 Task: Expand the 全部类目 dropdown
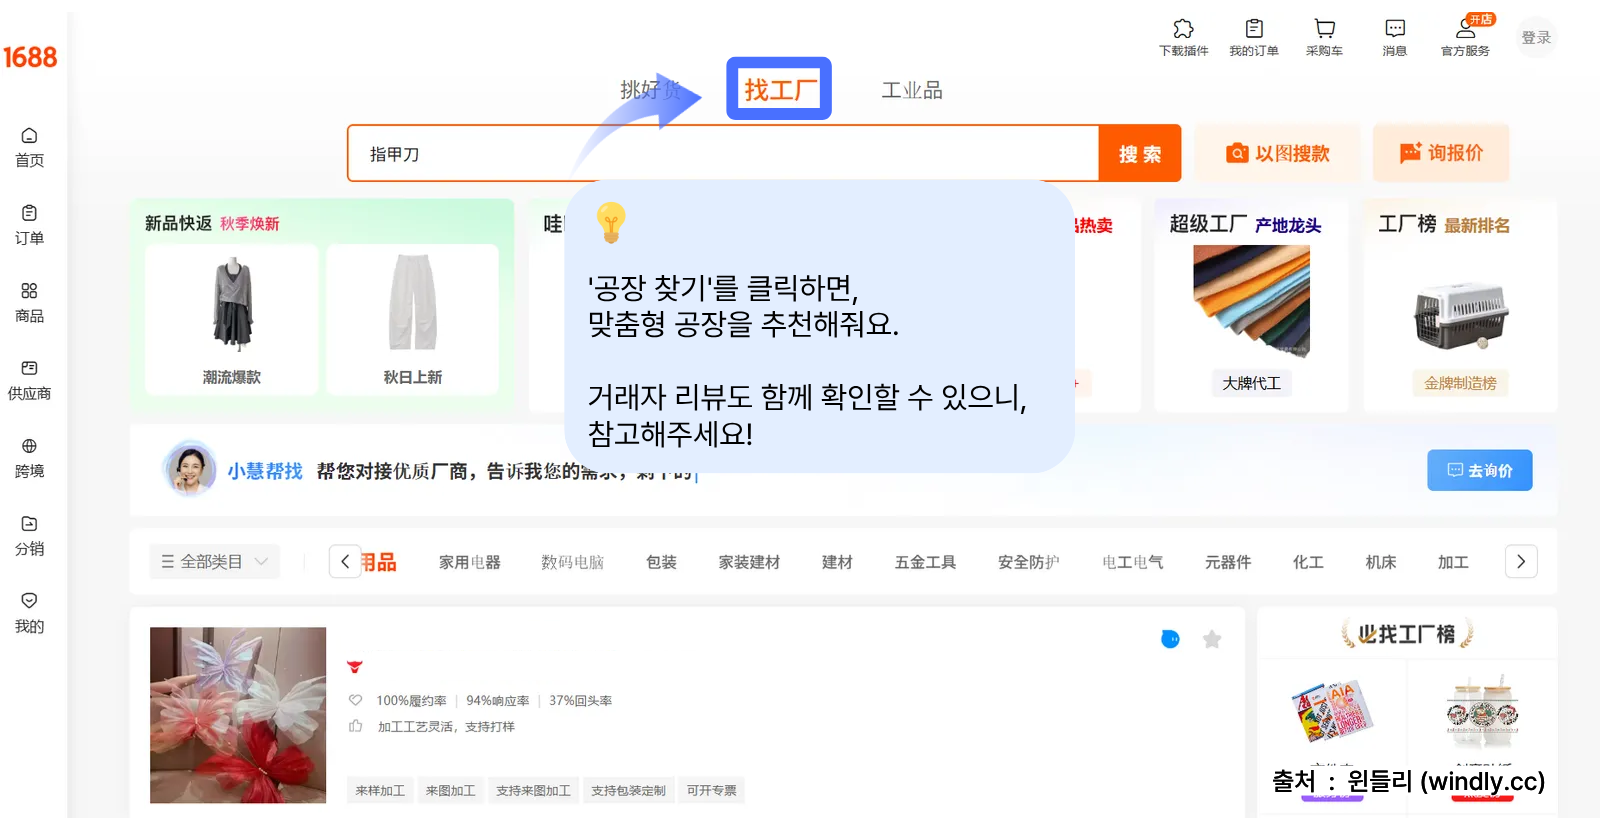coord(214,562)
